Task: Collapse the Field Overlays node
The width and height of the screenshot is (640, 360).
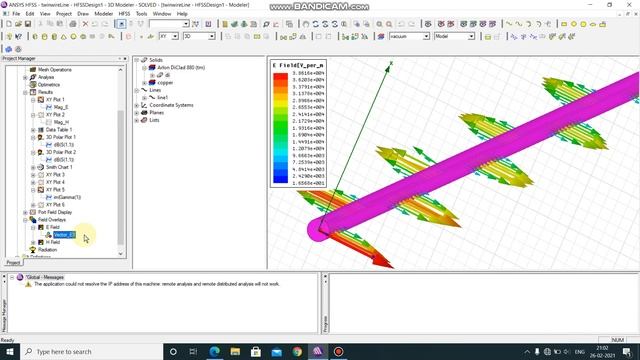Action: coord(25,220)
